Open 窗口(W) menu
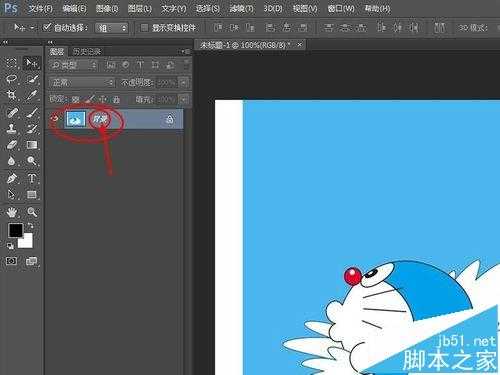This screenshot has width=500, height=375. coord(341,8)
